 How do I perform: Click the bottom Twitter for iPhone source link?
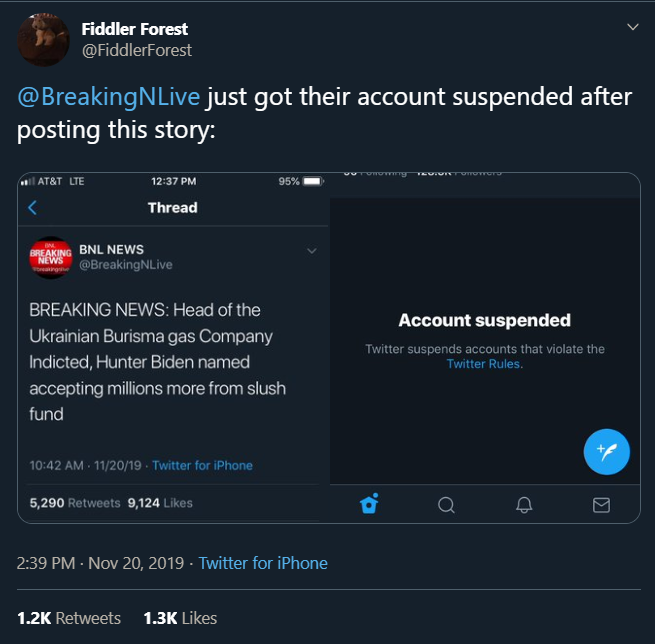pos(263,563)
